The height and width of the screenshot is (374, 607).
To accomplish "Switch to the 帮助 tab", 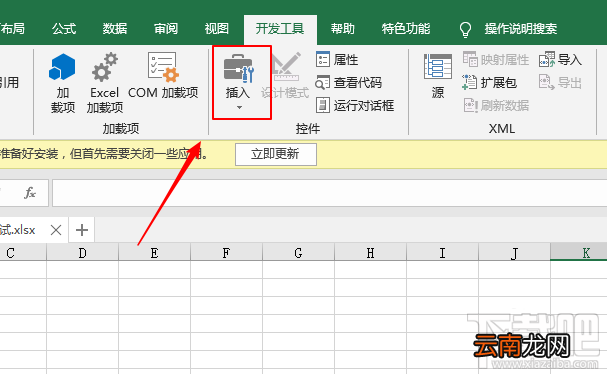I will click(x=343, y=29).
